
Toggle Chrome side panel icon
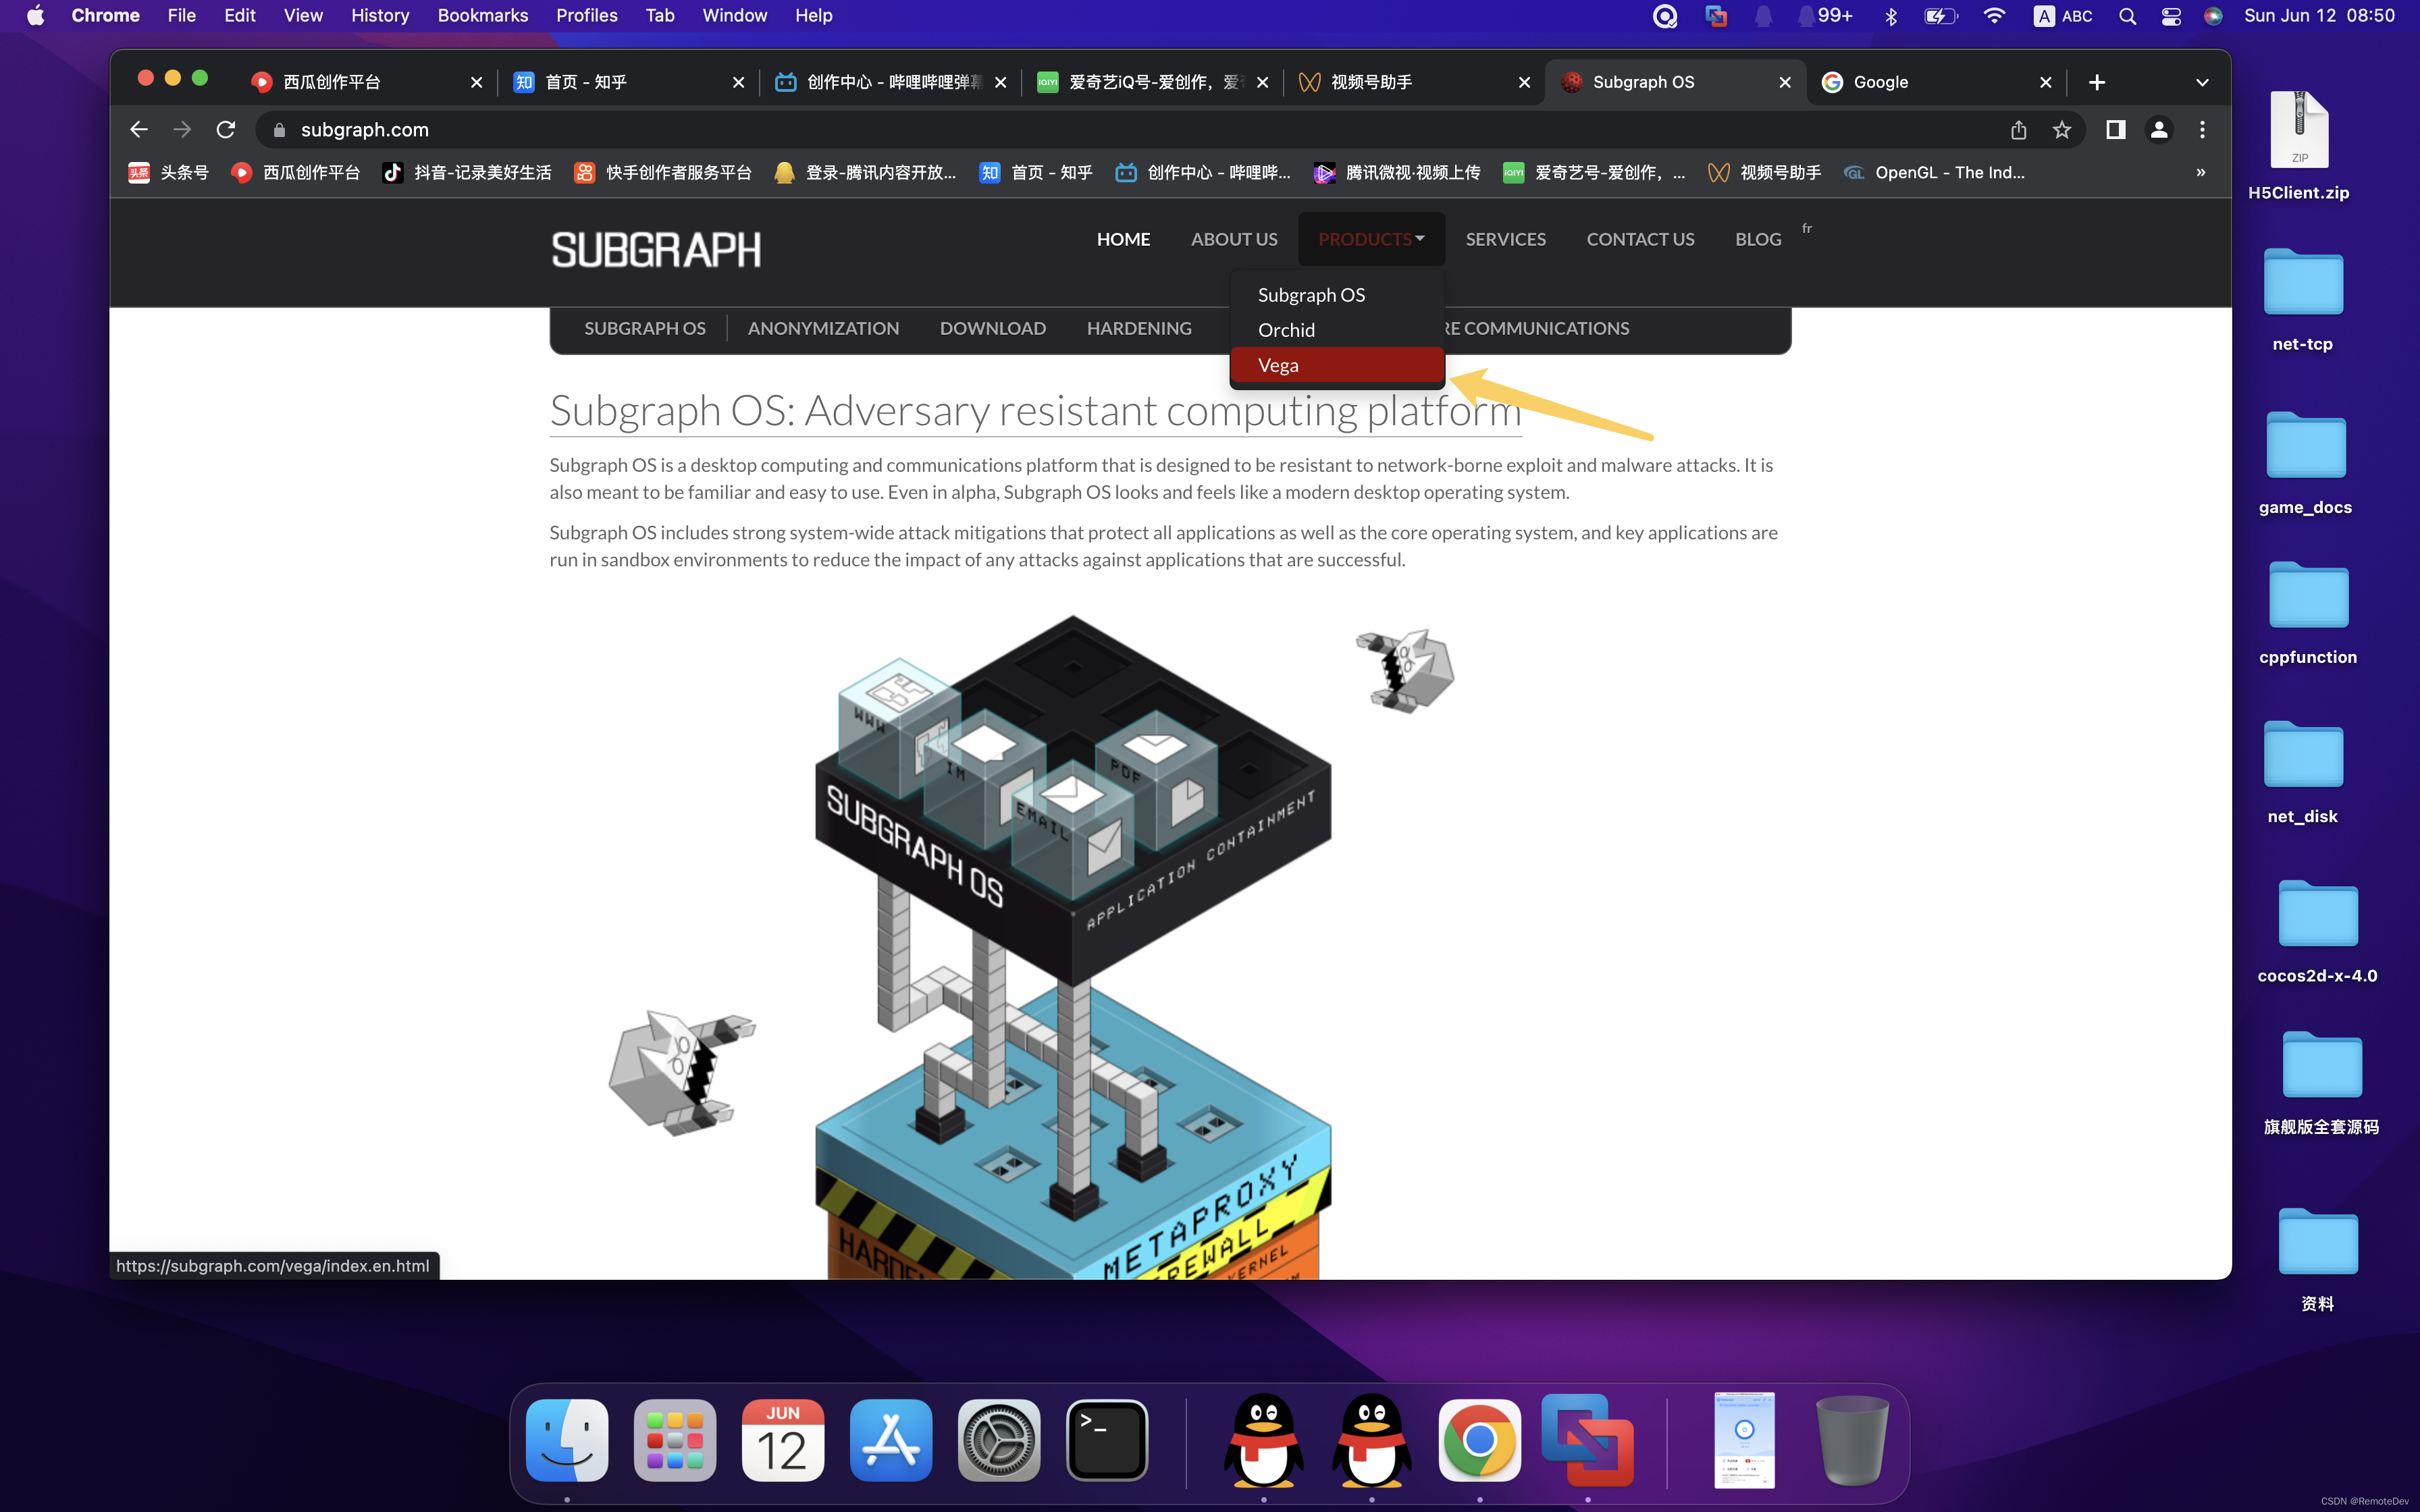[x=2115, y=130]
